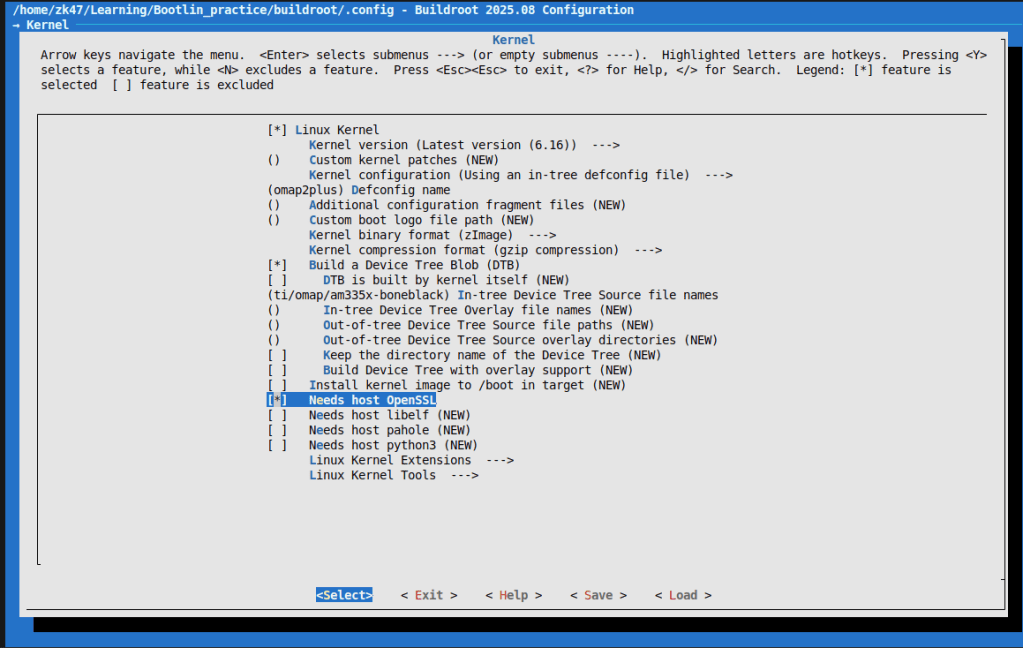Enable Needs host pahole checkbox

coord(278,430)
